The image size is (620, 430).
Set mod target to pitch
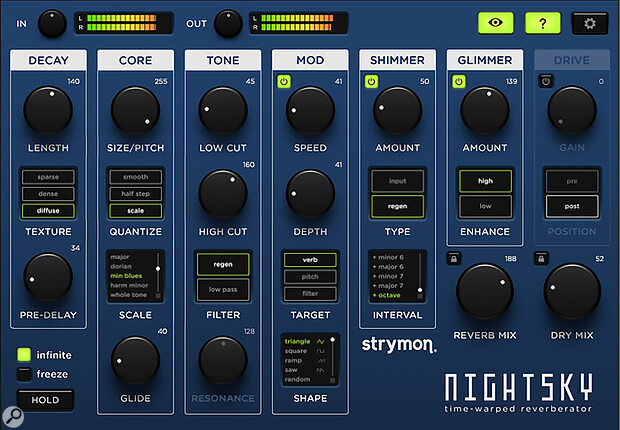(310, 277)
